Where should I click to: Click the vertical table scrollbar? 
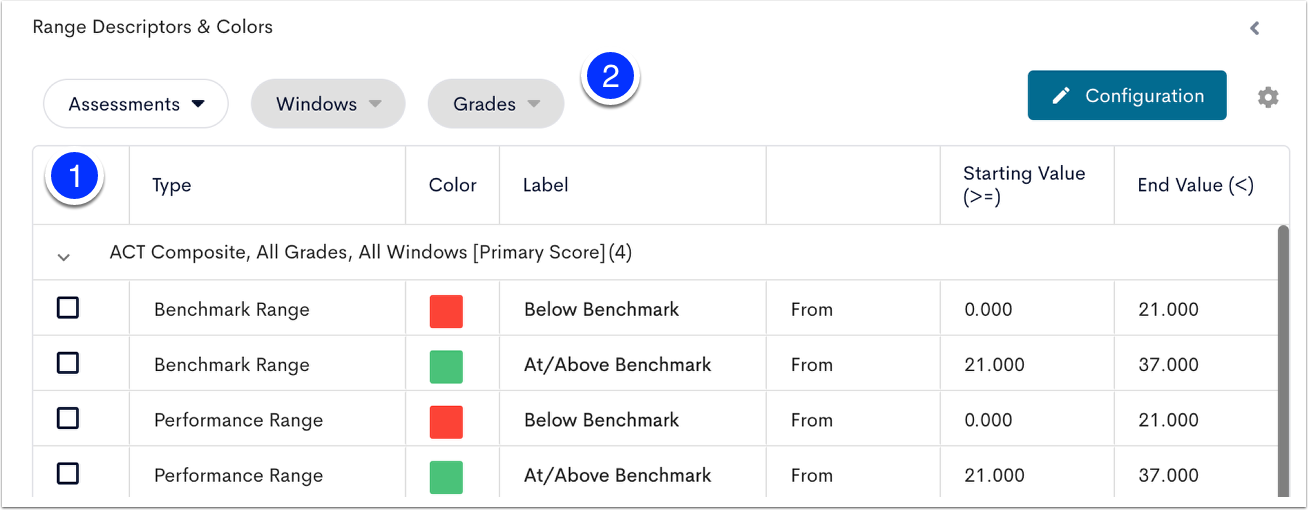[x=1283, y=360]
